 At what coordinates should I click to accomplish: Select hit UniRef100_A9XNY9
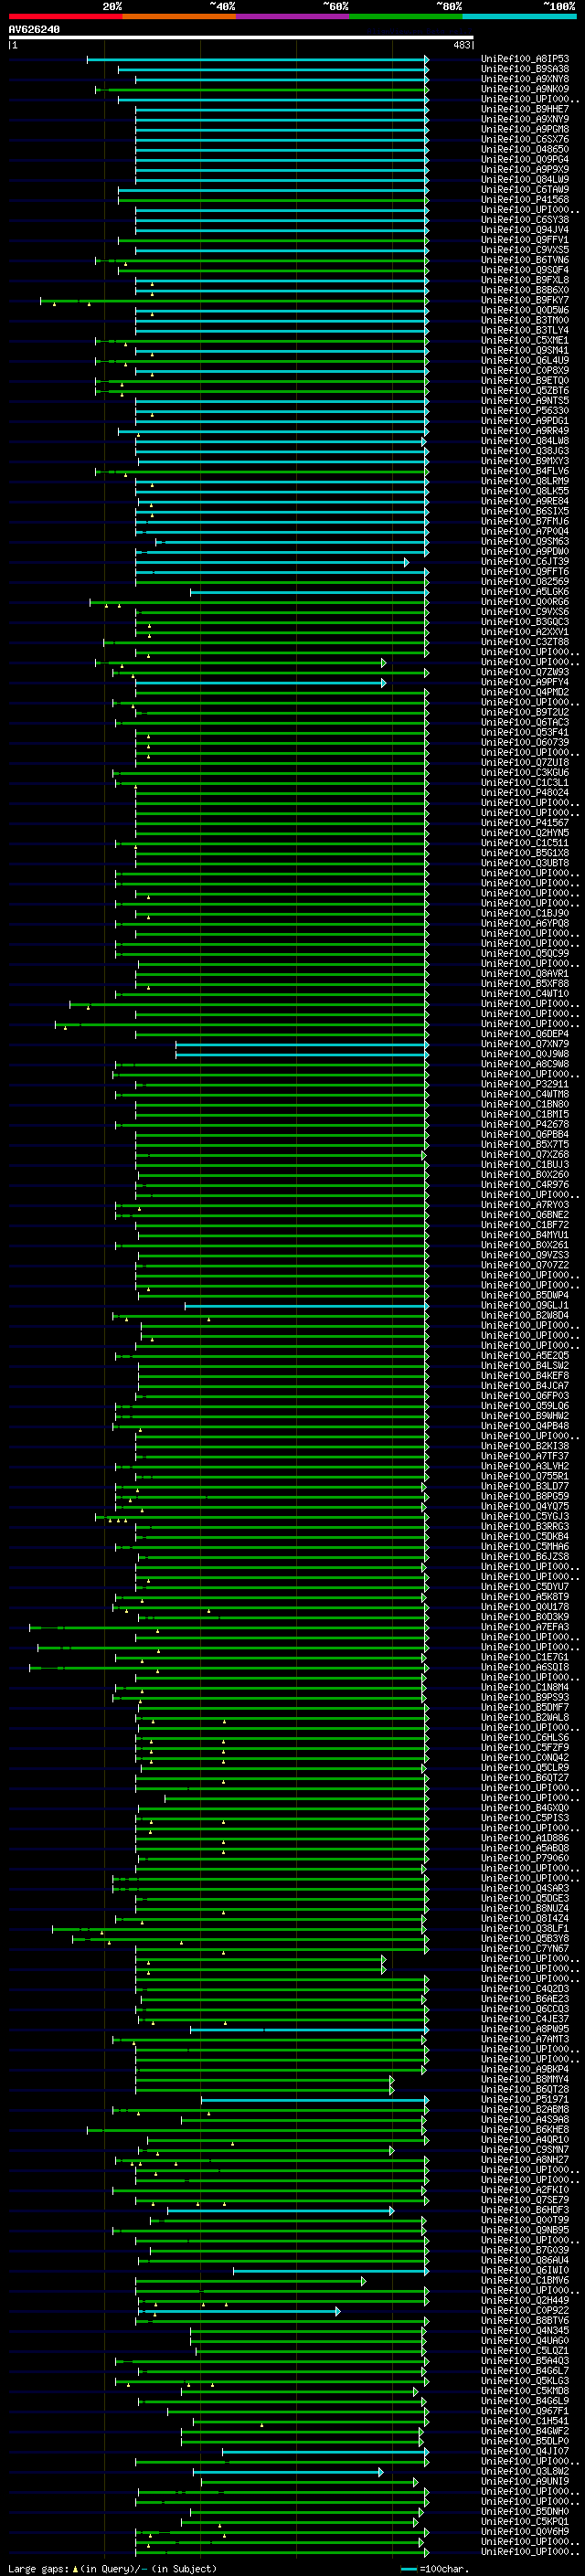525,119
